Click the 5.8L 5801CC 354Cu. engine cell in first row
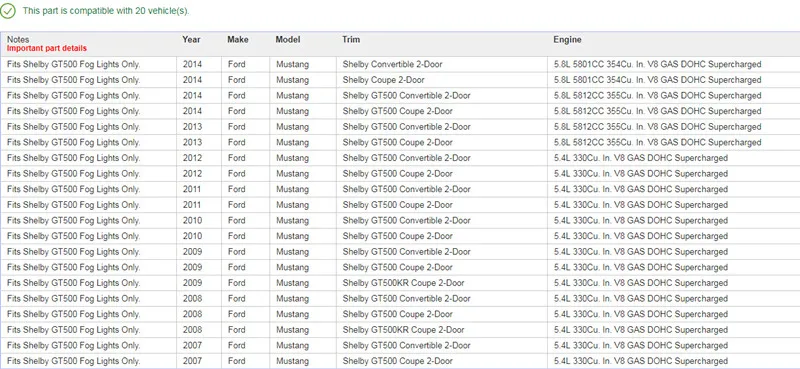800x369 pixels. click(x=673, y=64)
